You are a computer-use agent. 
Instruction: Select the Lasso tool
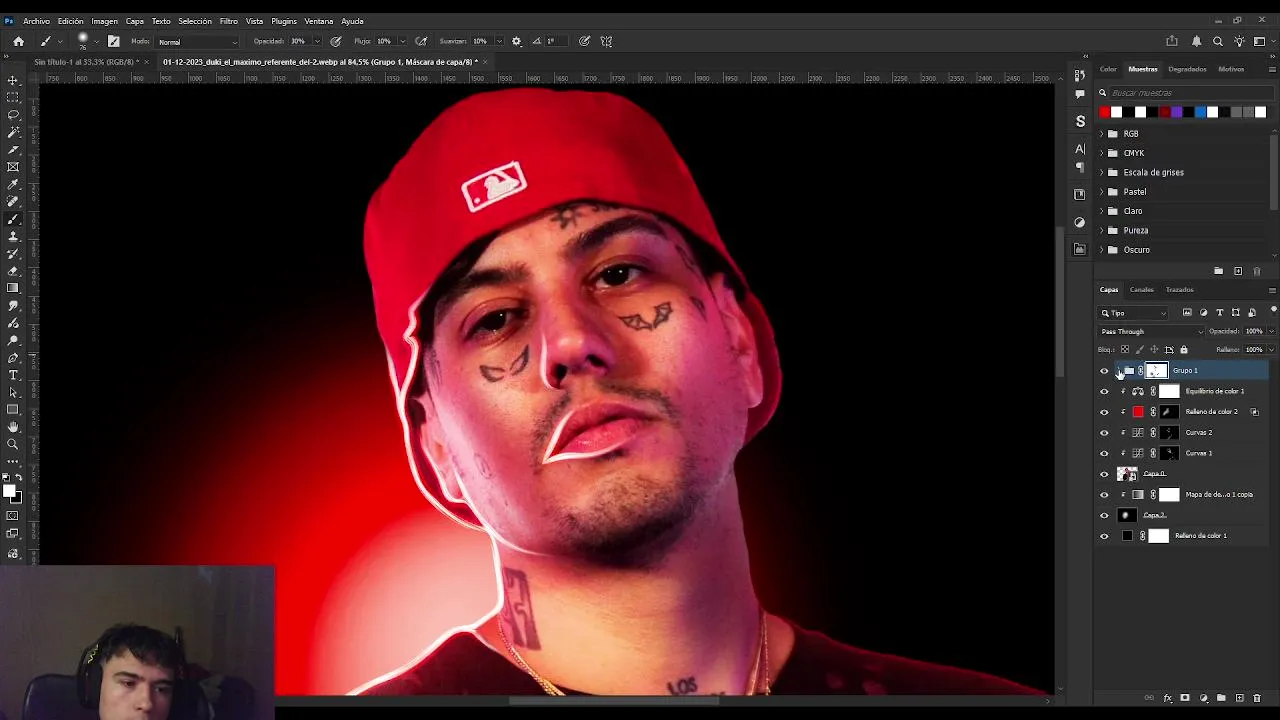[13, 115]
